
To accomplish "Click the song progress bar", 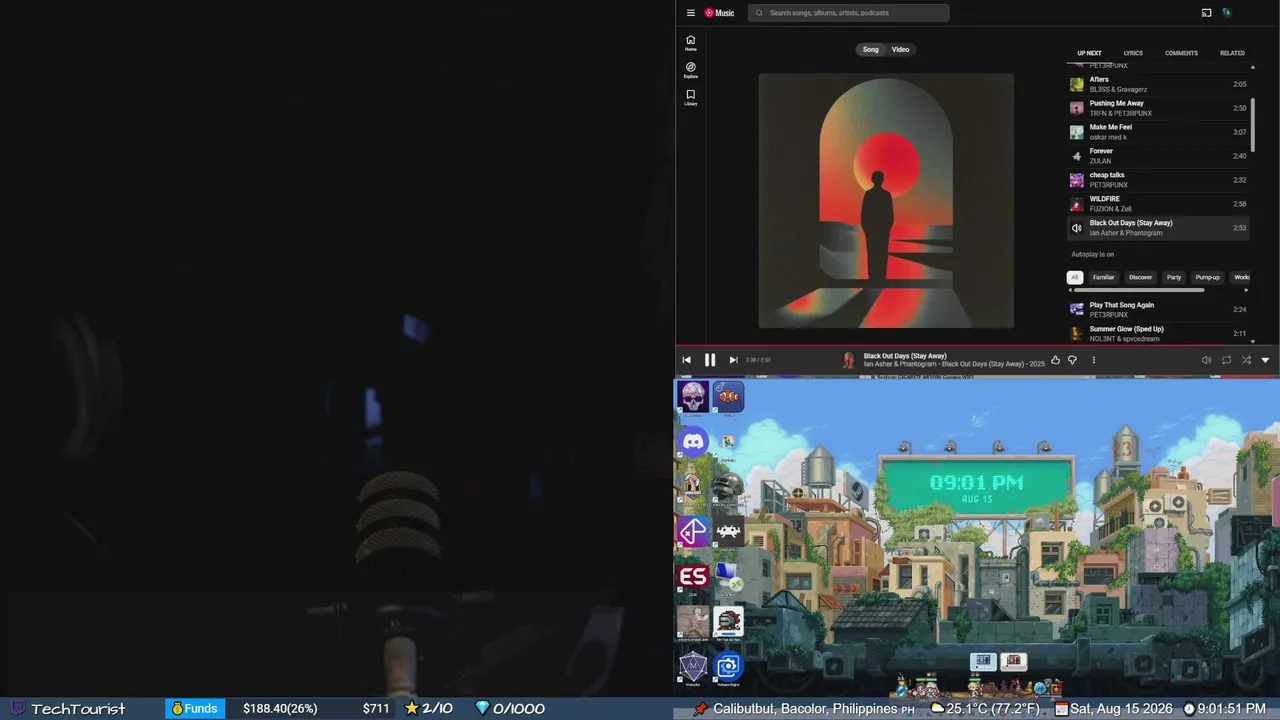I will 977,346.
